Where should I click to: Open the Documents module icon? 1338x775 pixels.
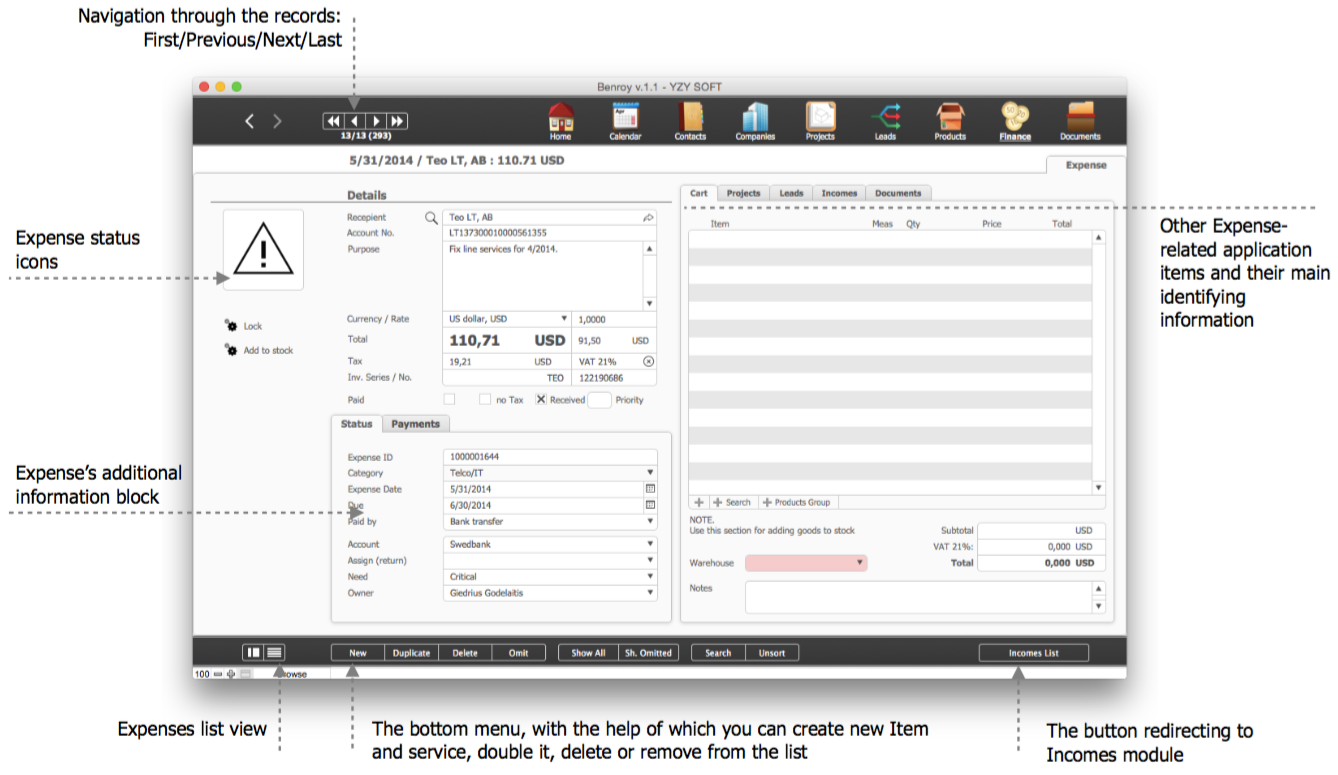(x=1080, y=118)
